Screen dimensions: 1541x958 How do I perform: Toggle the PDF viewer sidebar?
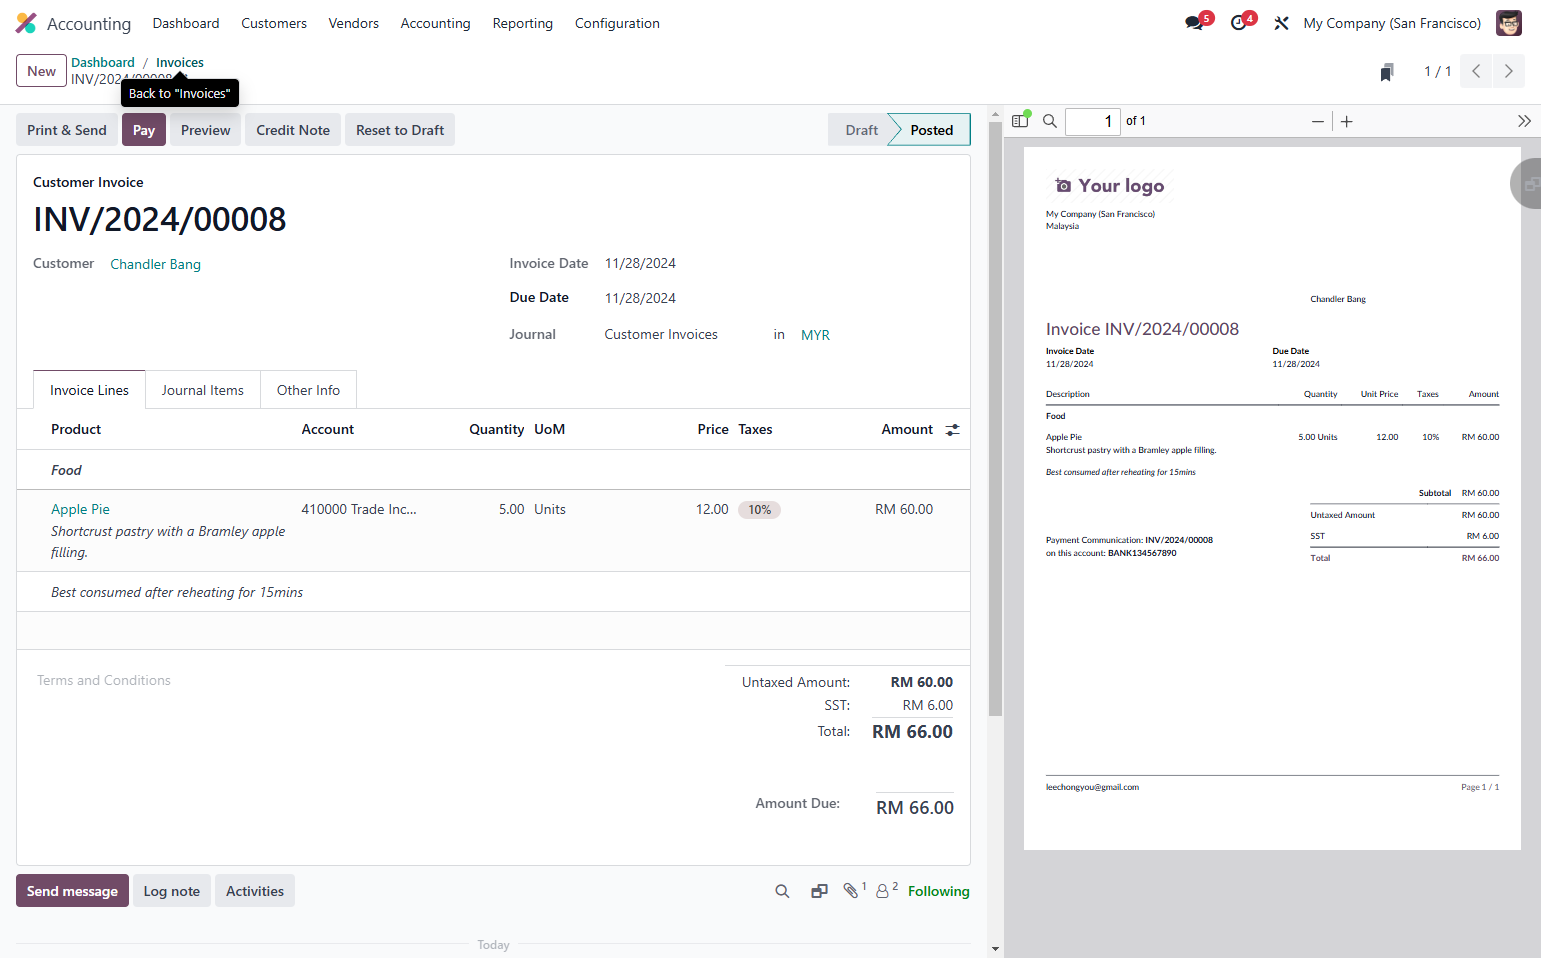point(1020,121)
